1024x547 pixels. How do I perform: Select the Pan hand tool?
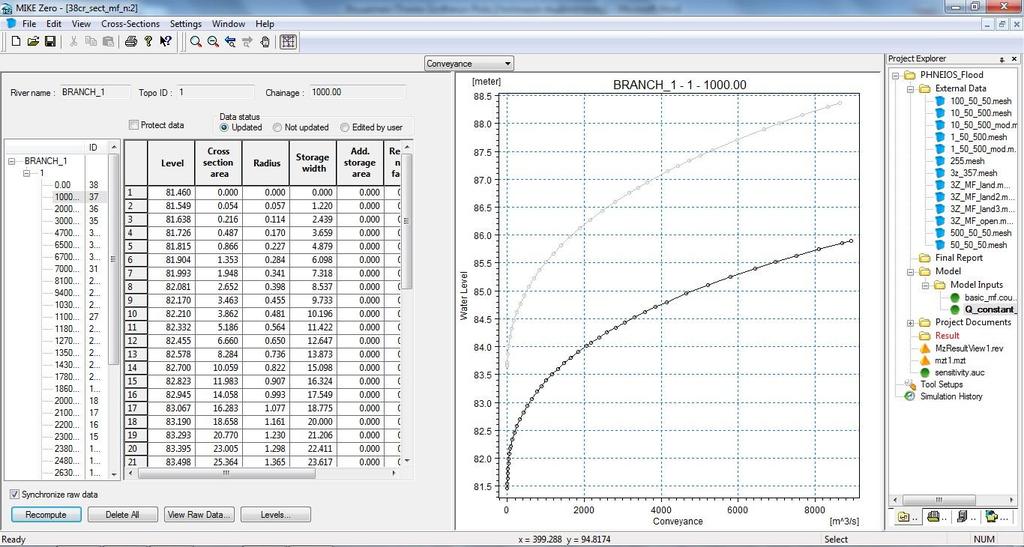[264, 42]
